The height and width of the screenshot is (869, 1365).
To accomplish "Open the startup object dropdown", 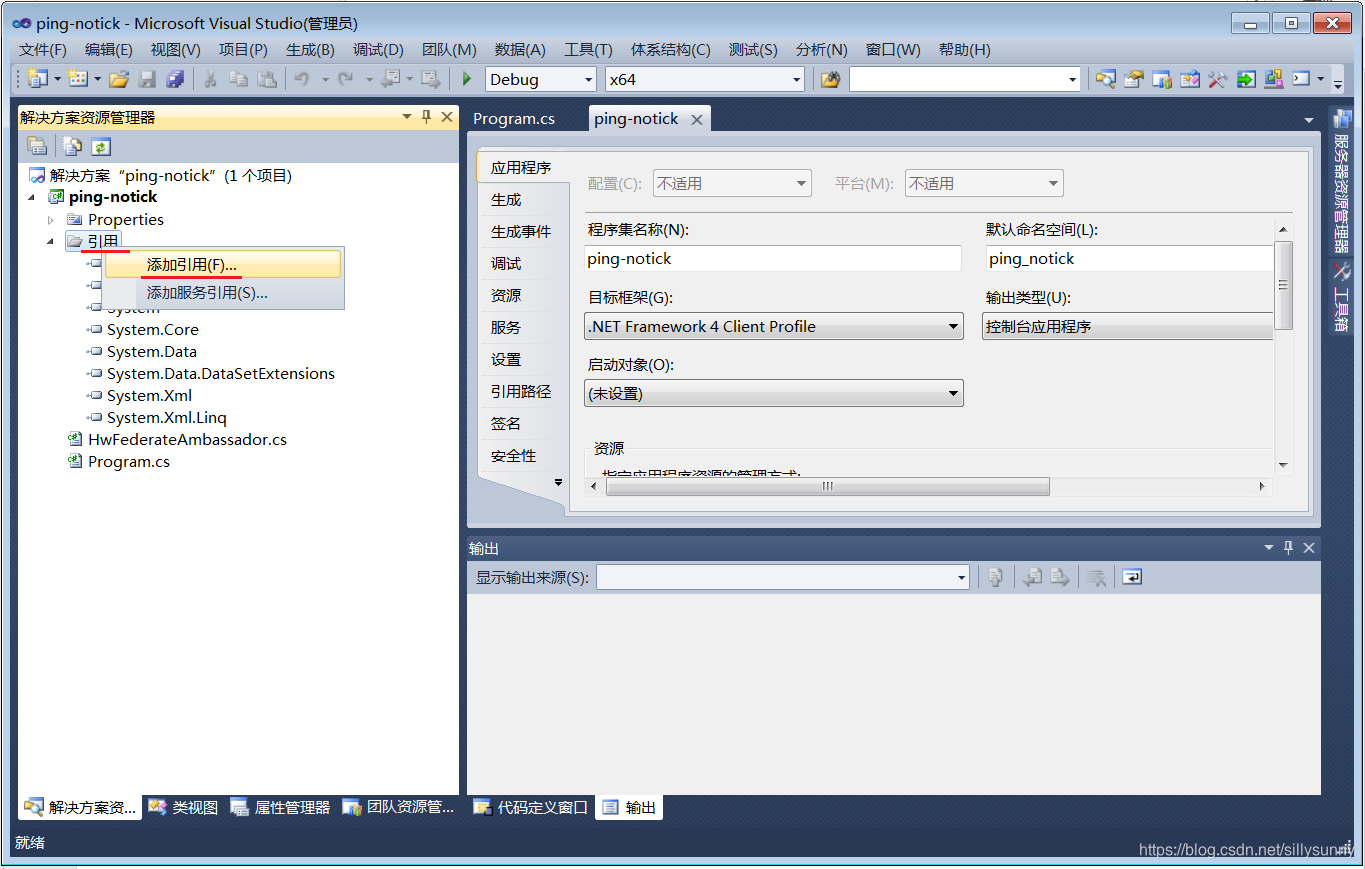I will (954, 394).
